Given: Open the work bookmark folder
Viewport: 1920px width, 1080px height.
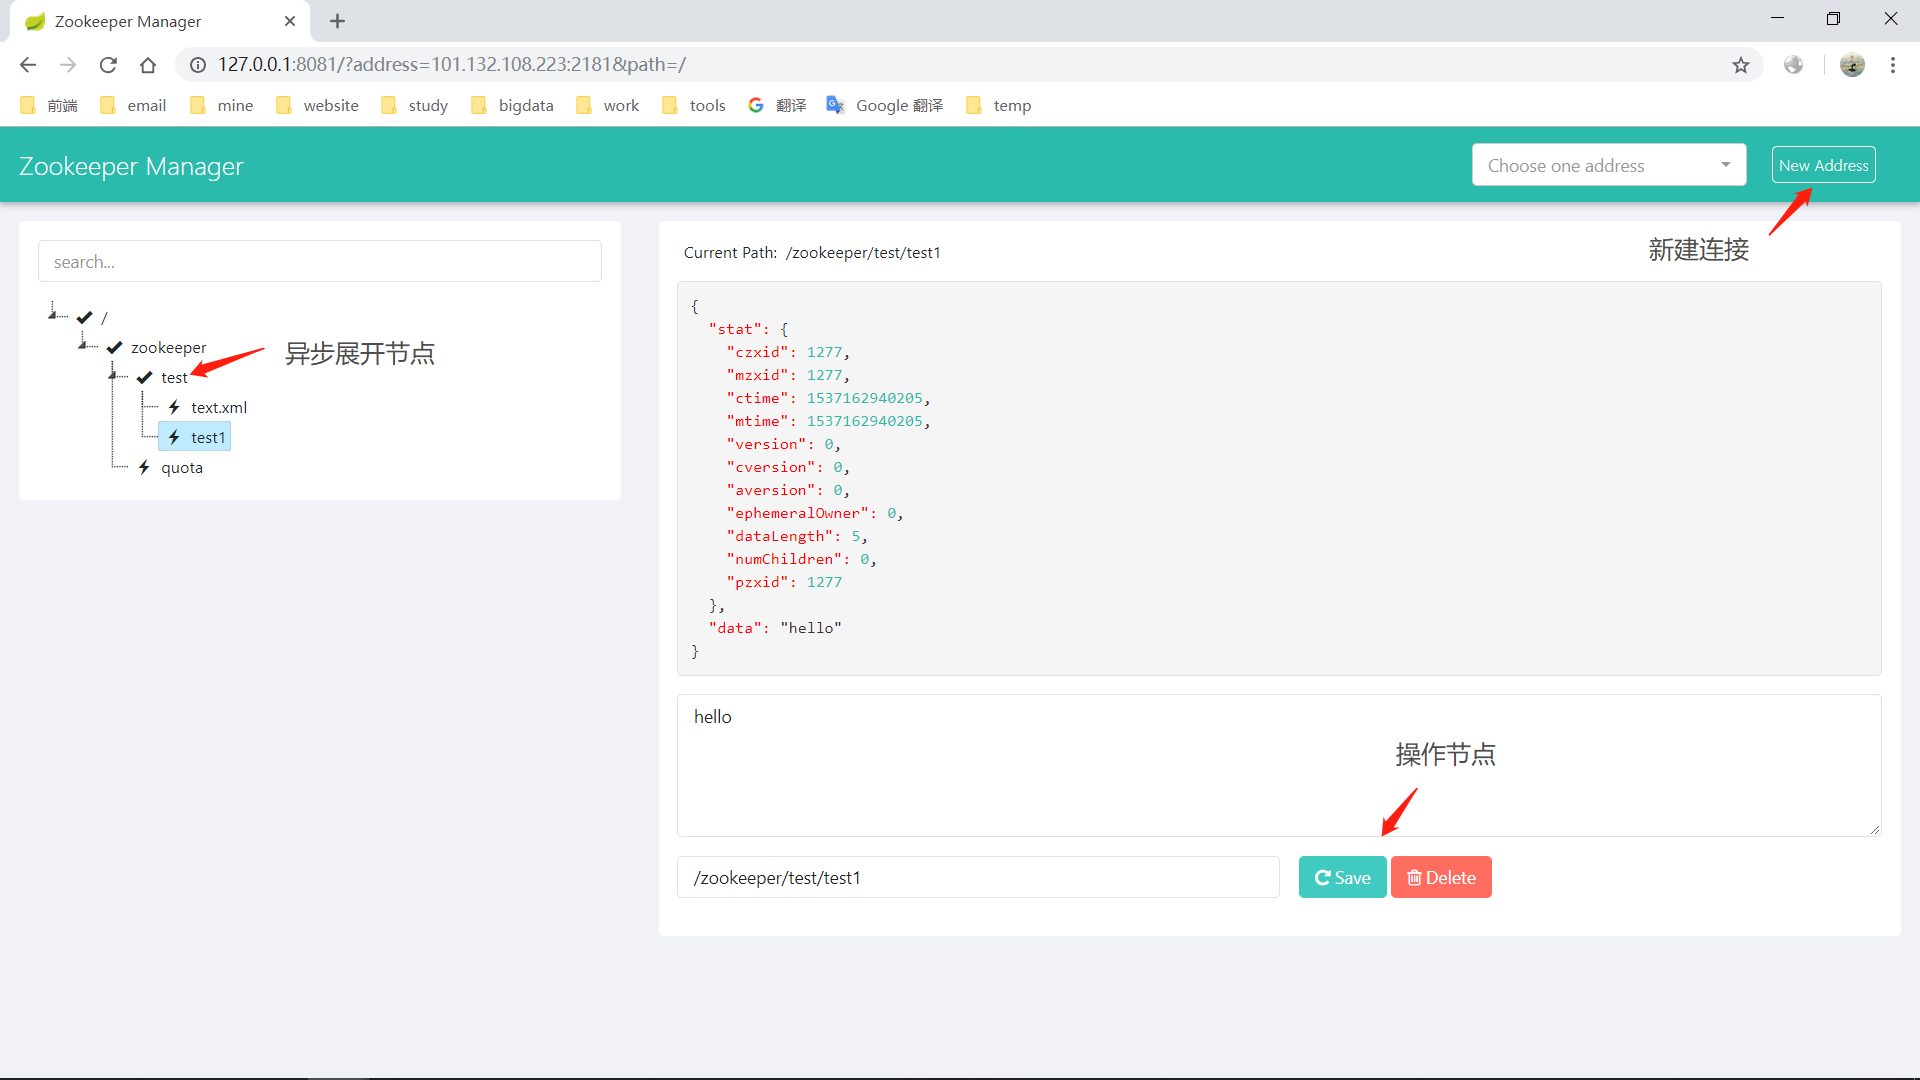Looking at the screenshot, I should (607, 105).
